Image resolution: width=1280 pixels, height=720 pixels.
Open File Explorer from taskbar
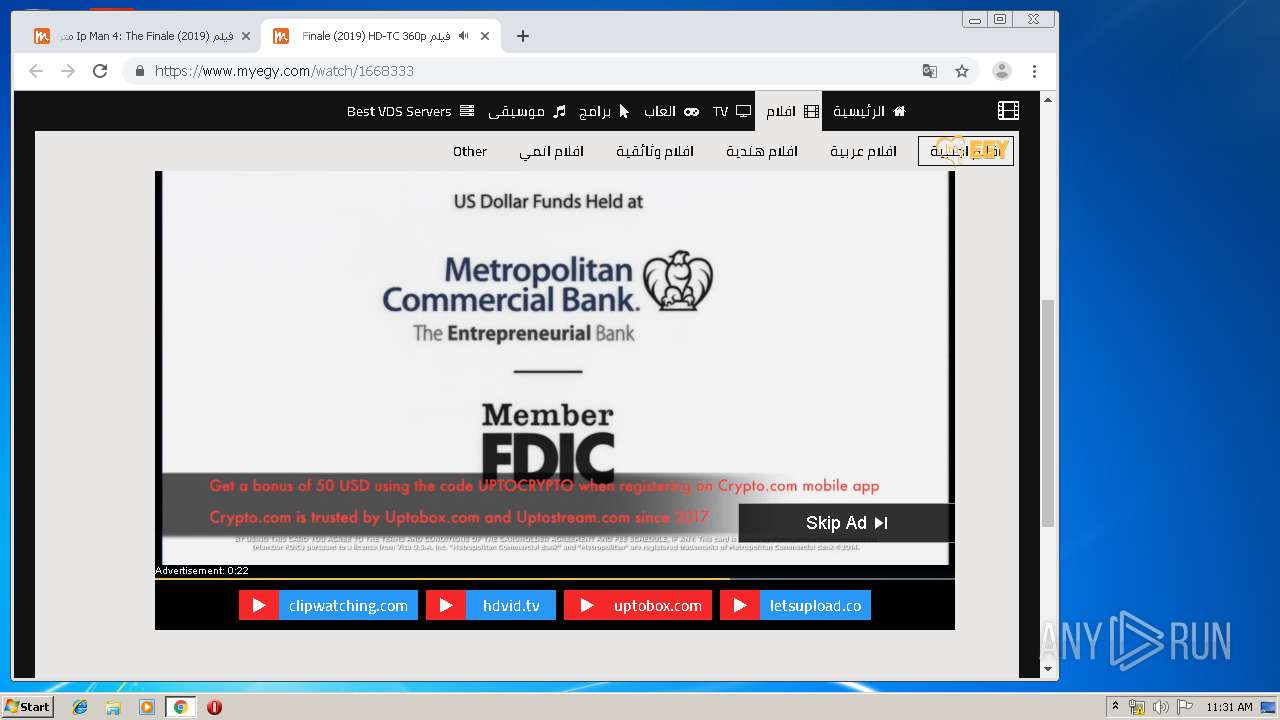113,707
